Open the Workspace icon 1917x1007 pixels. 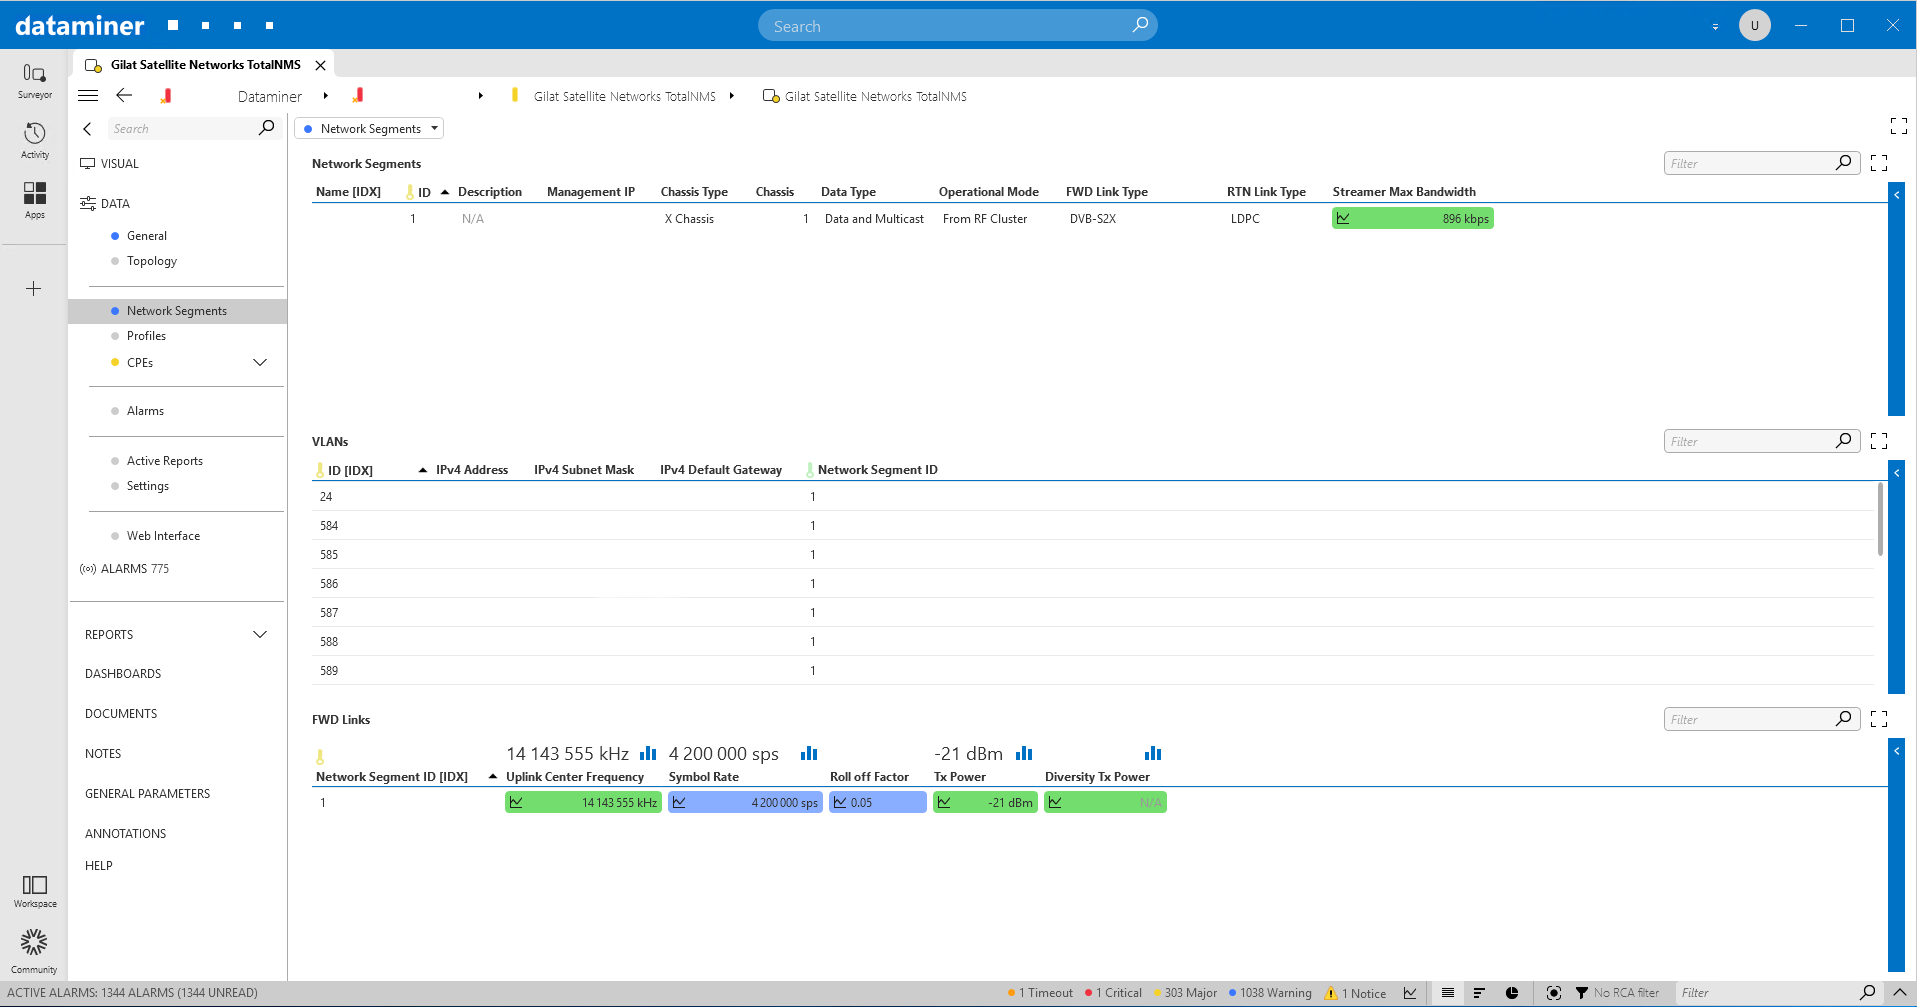(x=34, y=891)
